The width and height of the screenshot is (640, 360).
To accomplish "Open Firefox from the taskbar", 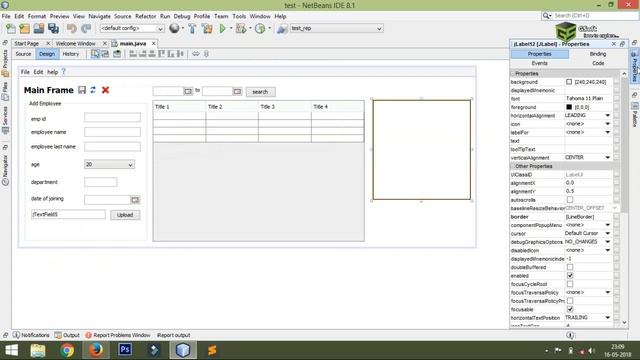I will coord(96,350).
